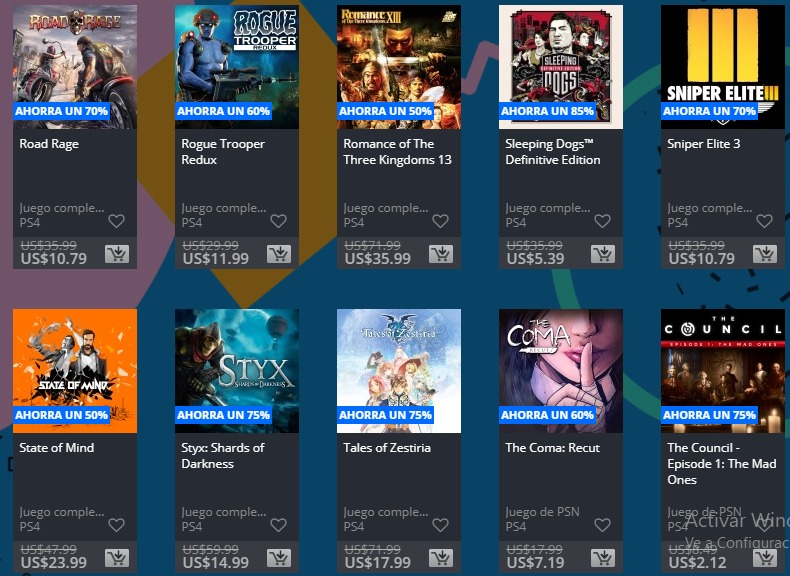Open the State of Mind cover art

tap(75, 371)
